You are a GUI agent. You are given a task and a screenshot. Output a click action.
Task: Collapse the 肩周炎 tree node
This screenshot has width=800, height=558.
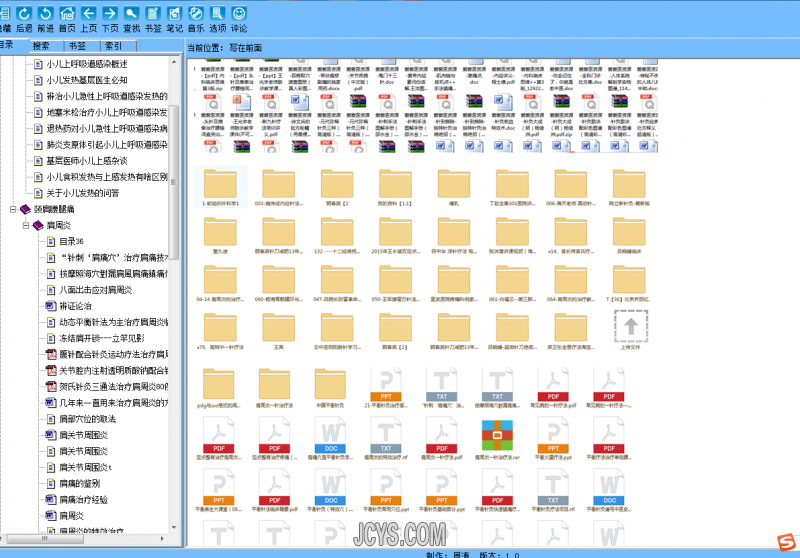pos(25,226)
